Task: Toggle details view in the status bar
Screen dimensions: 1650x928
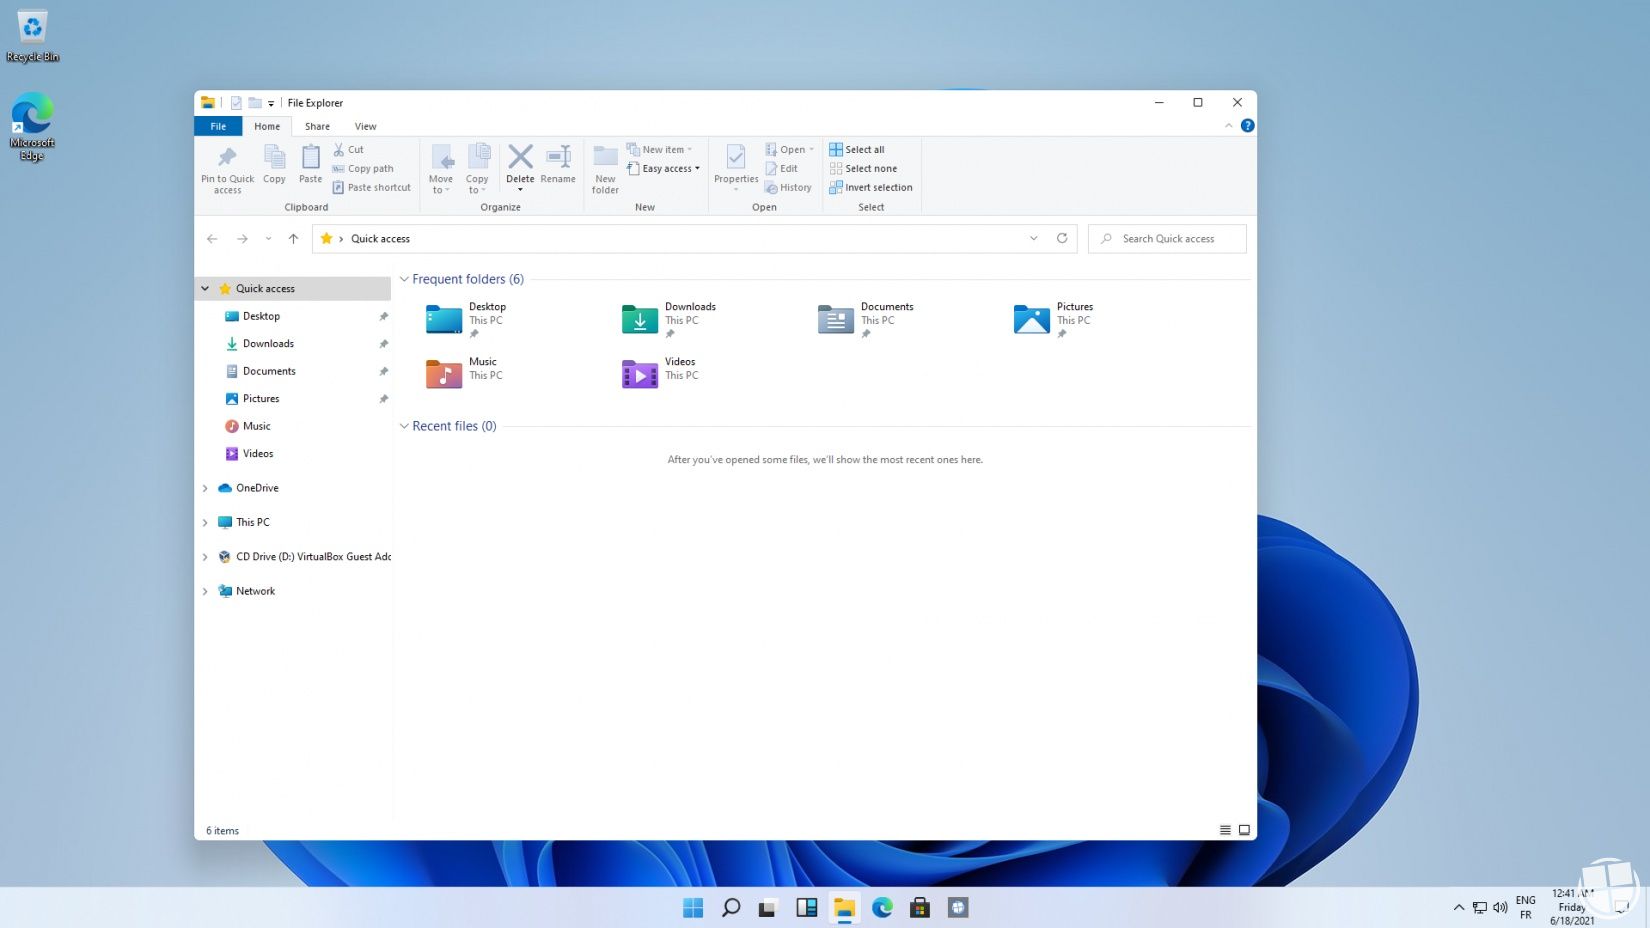Action: (x=1224, y=830)
